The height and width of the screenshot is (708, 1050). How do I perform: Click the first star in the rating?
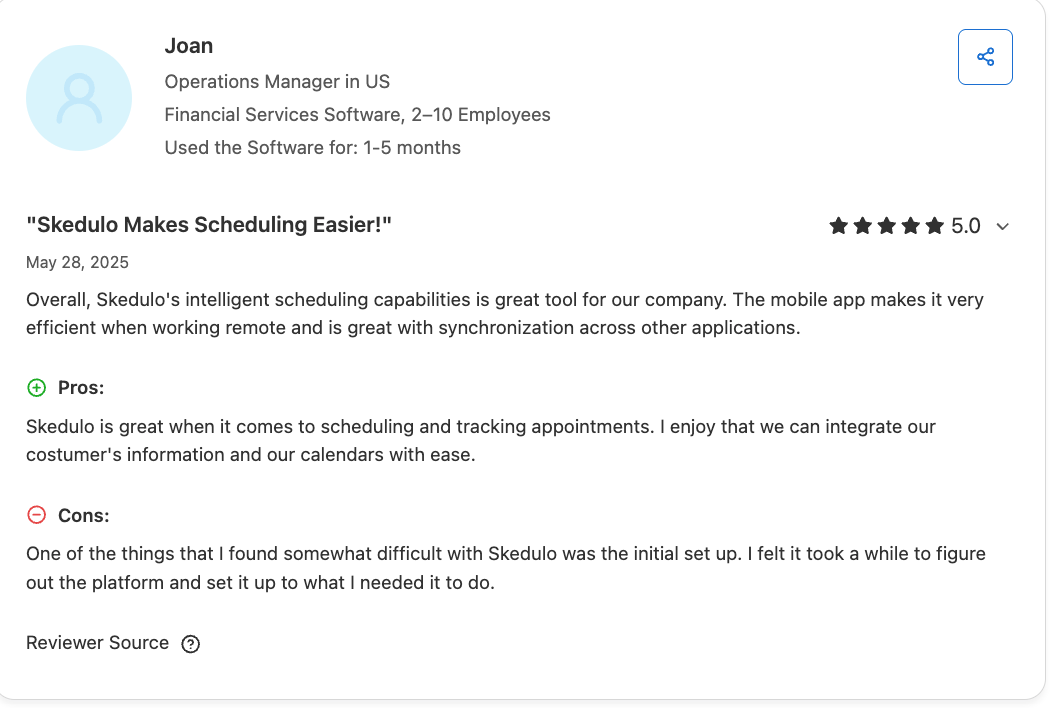point(838,226)
